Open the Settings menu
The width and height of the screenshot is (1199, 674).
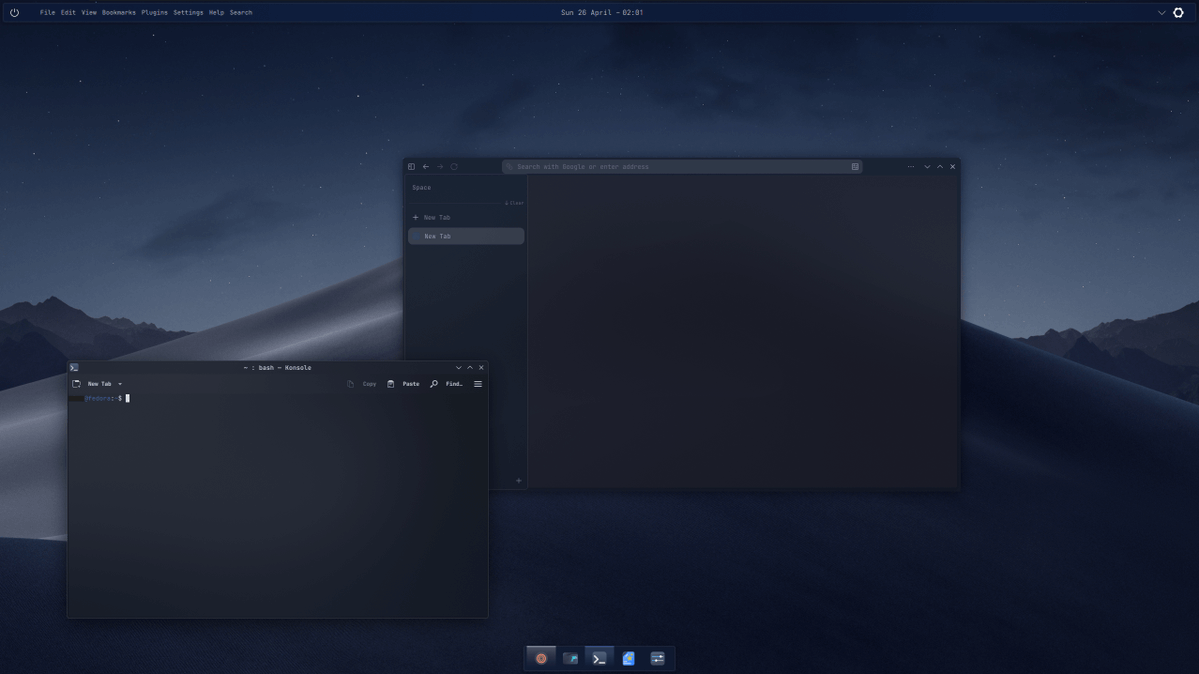point(188,12)
